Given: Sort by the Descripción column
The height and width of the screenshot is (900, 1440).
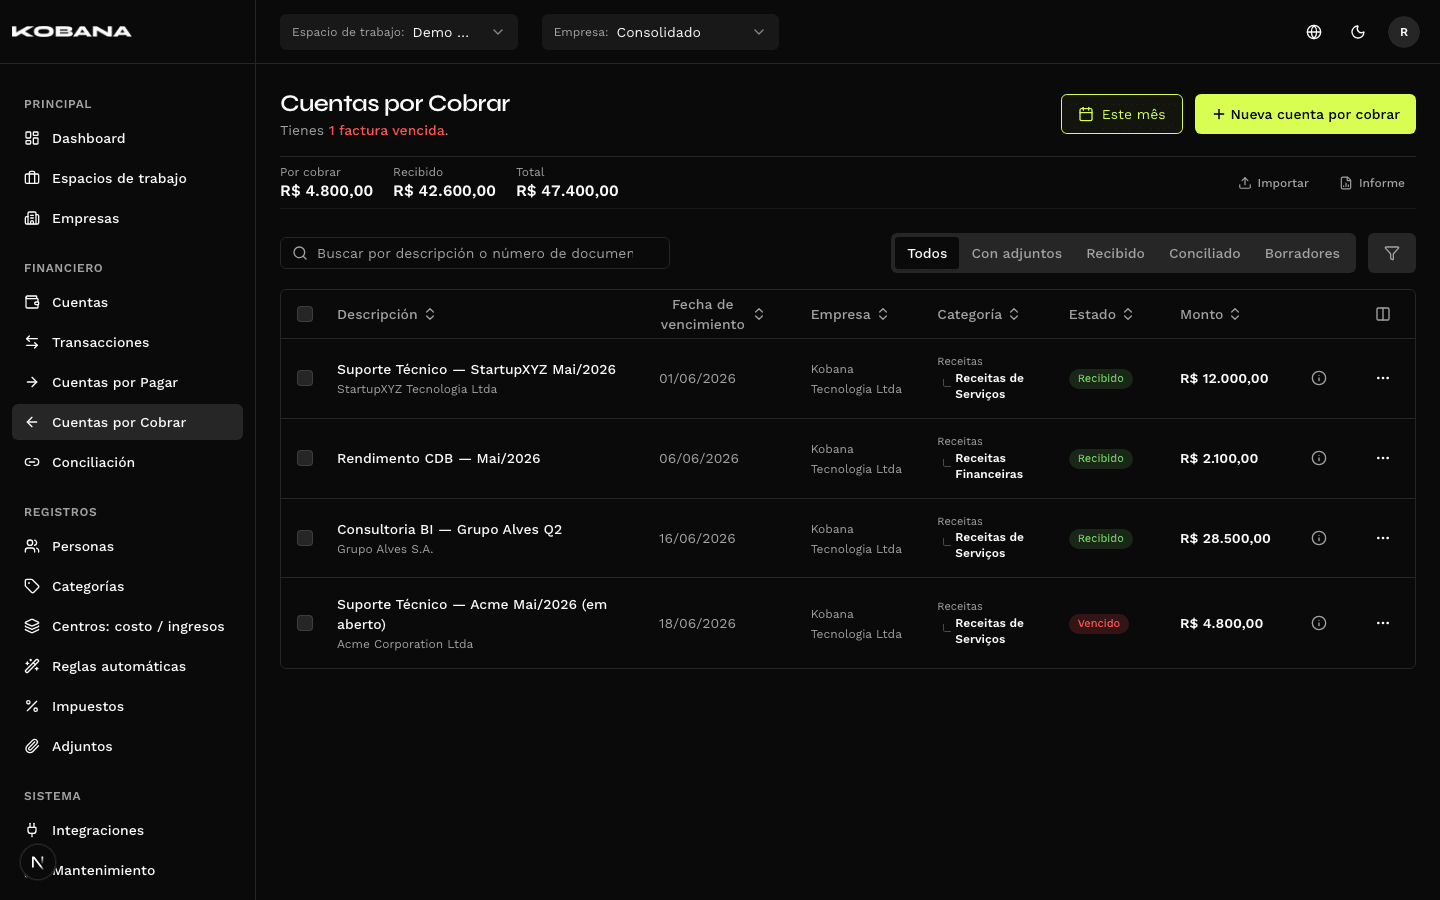Looking at the screenshot, I should [x=386, y=314].
